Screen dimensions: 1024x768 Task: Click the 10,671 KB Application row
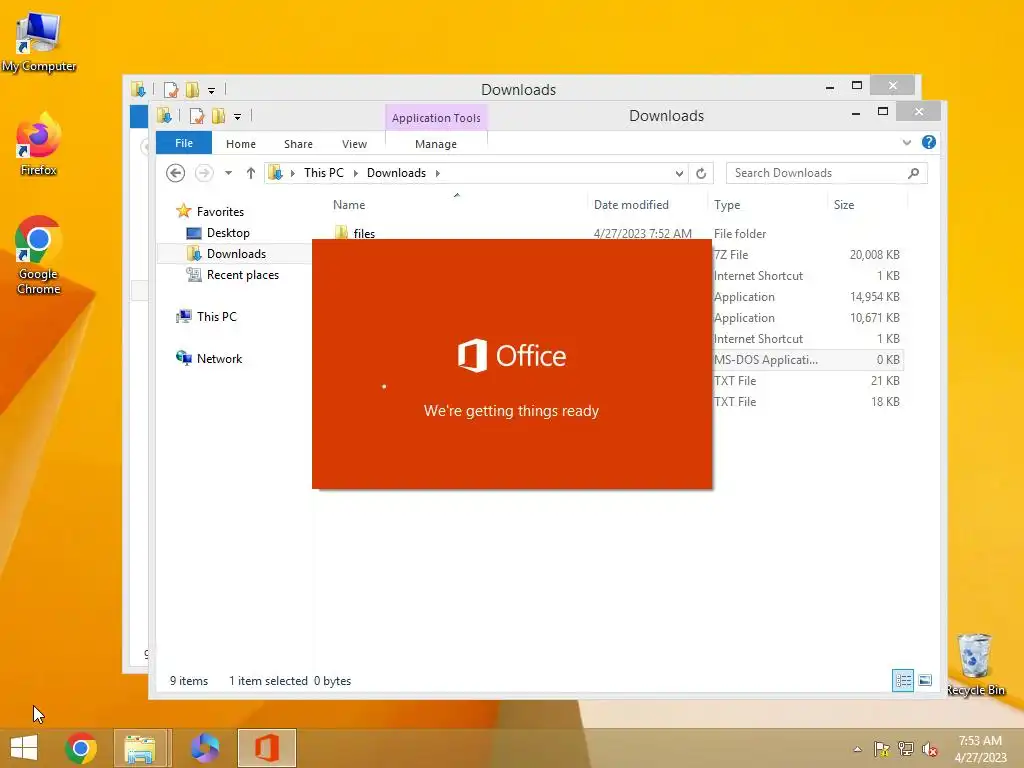pos(807,317)
